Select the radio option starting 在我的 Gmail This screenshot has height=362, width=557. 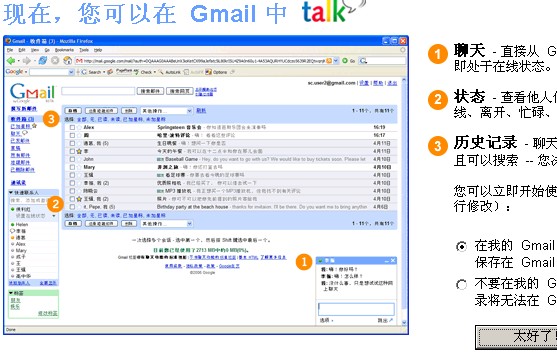click(461, 246)
